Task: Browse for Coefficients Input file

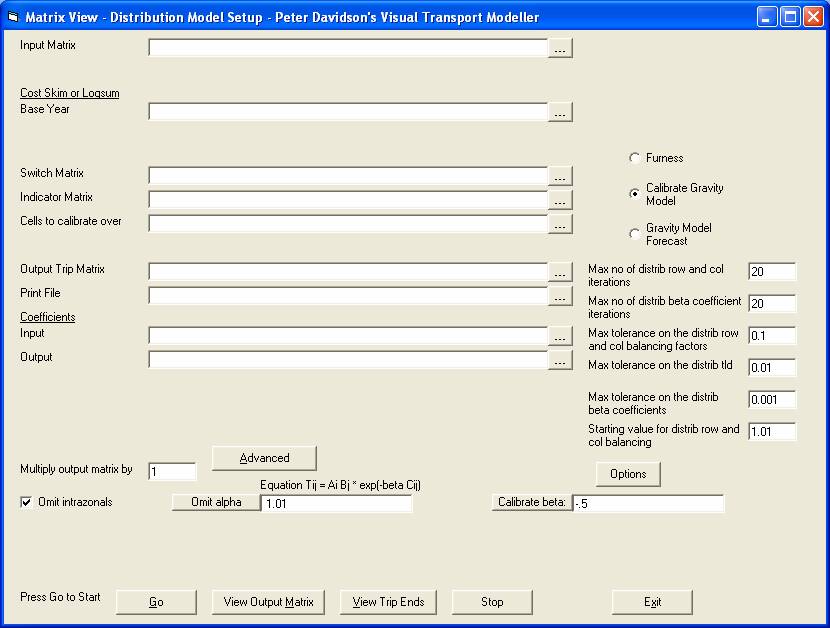Action: (x=560, y=336)
